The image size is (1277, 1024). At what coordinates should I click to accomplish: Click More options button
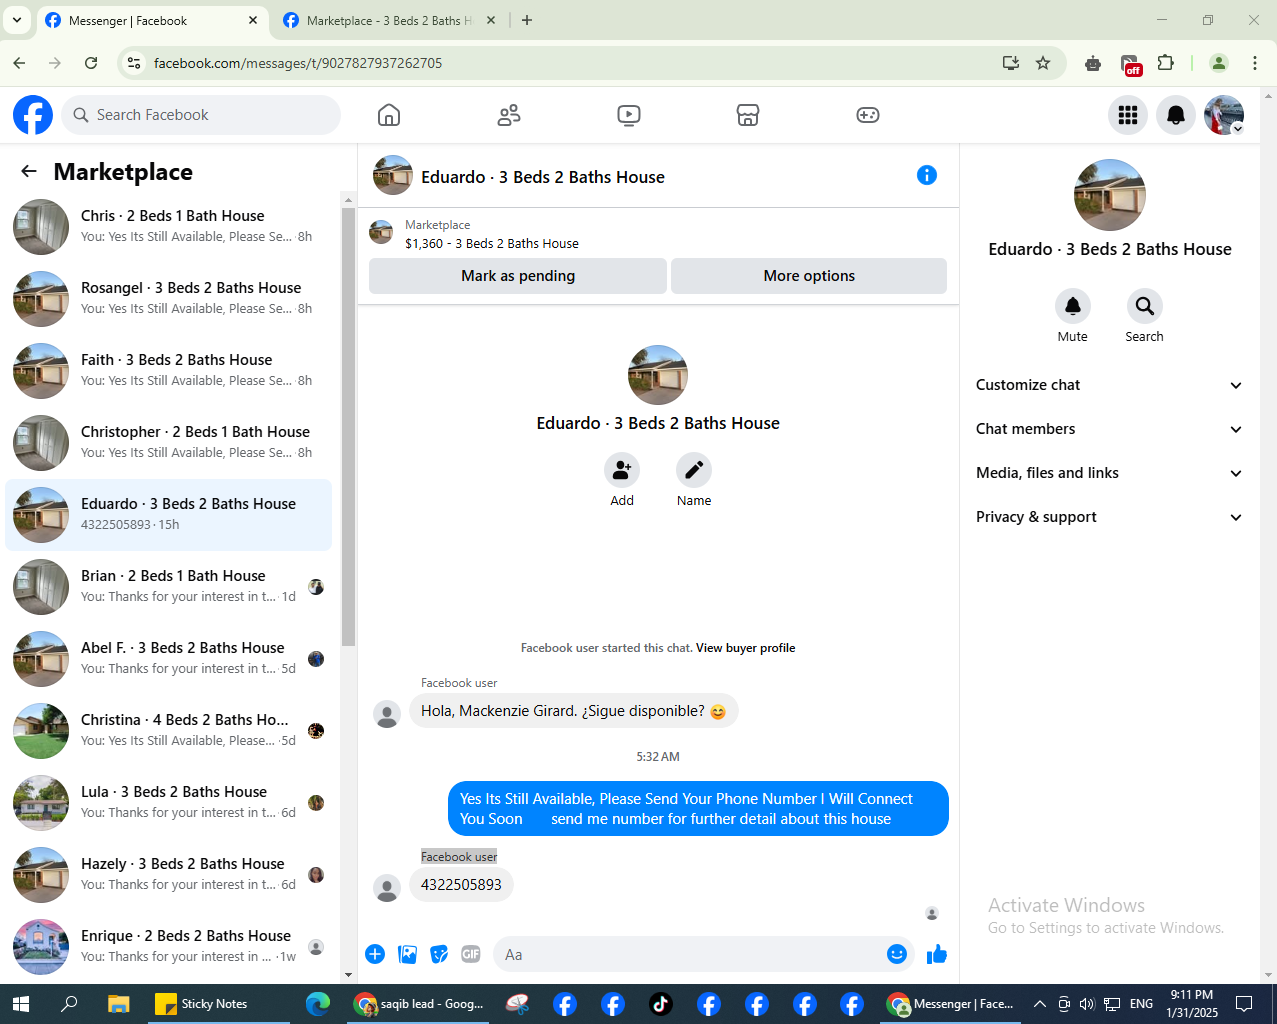[809, 276]
